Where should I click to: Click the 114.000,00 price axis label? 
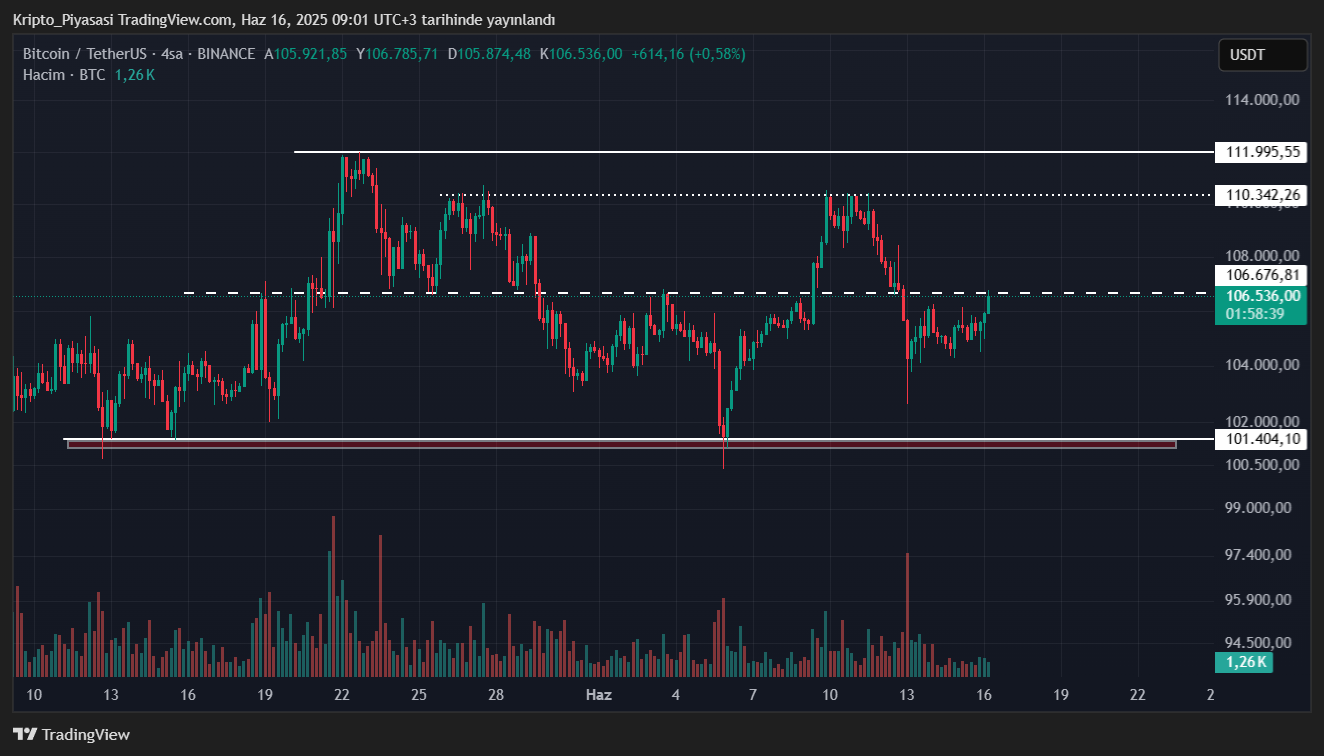click(x=1262, y=100)
